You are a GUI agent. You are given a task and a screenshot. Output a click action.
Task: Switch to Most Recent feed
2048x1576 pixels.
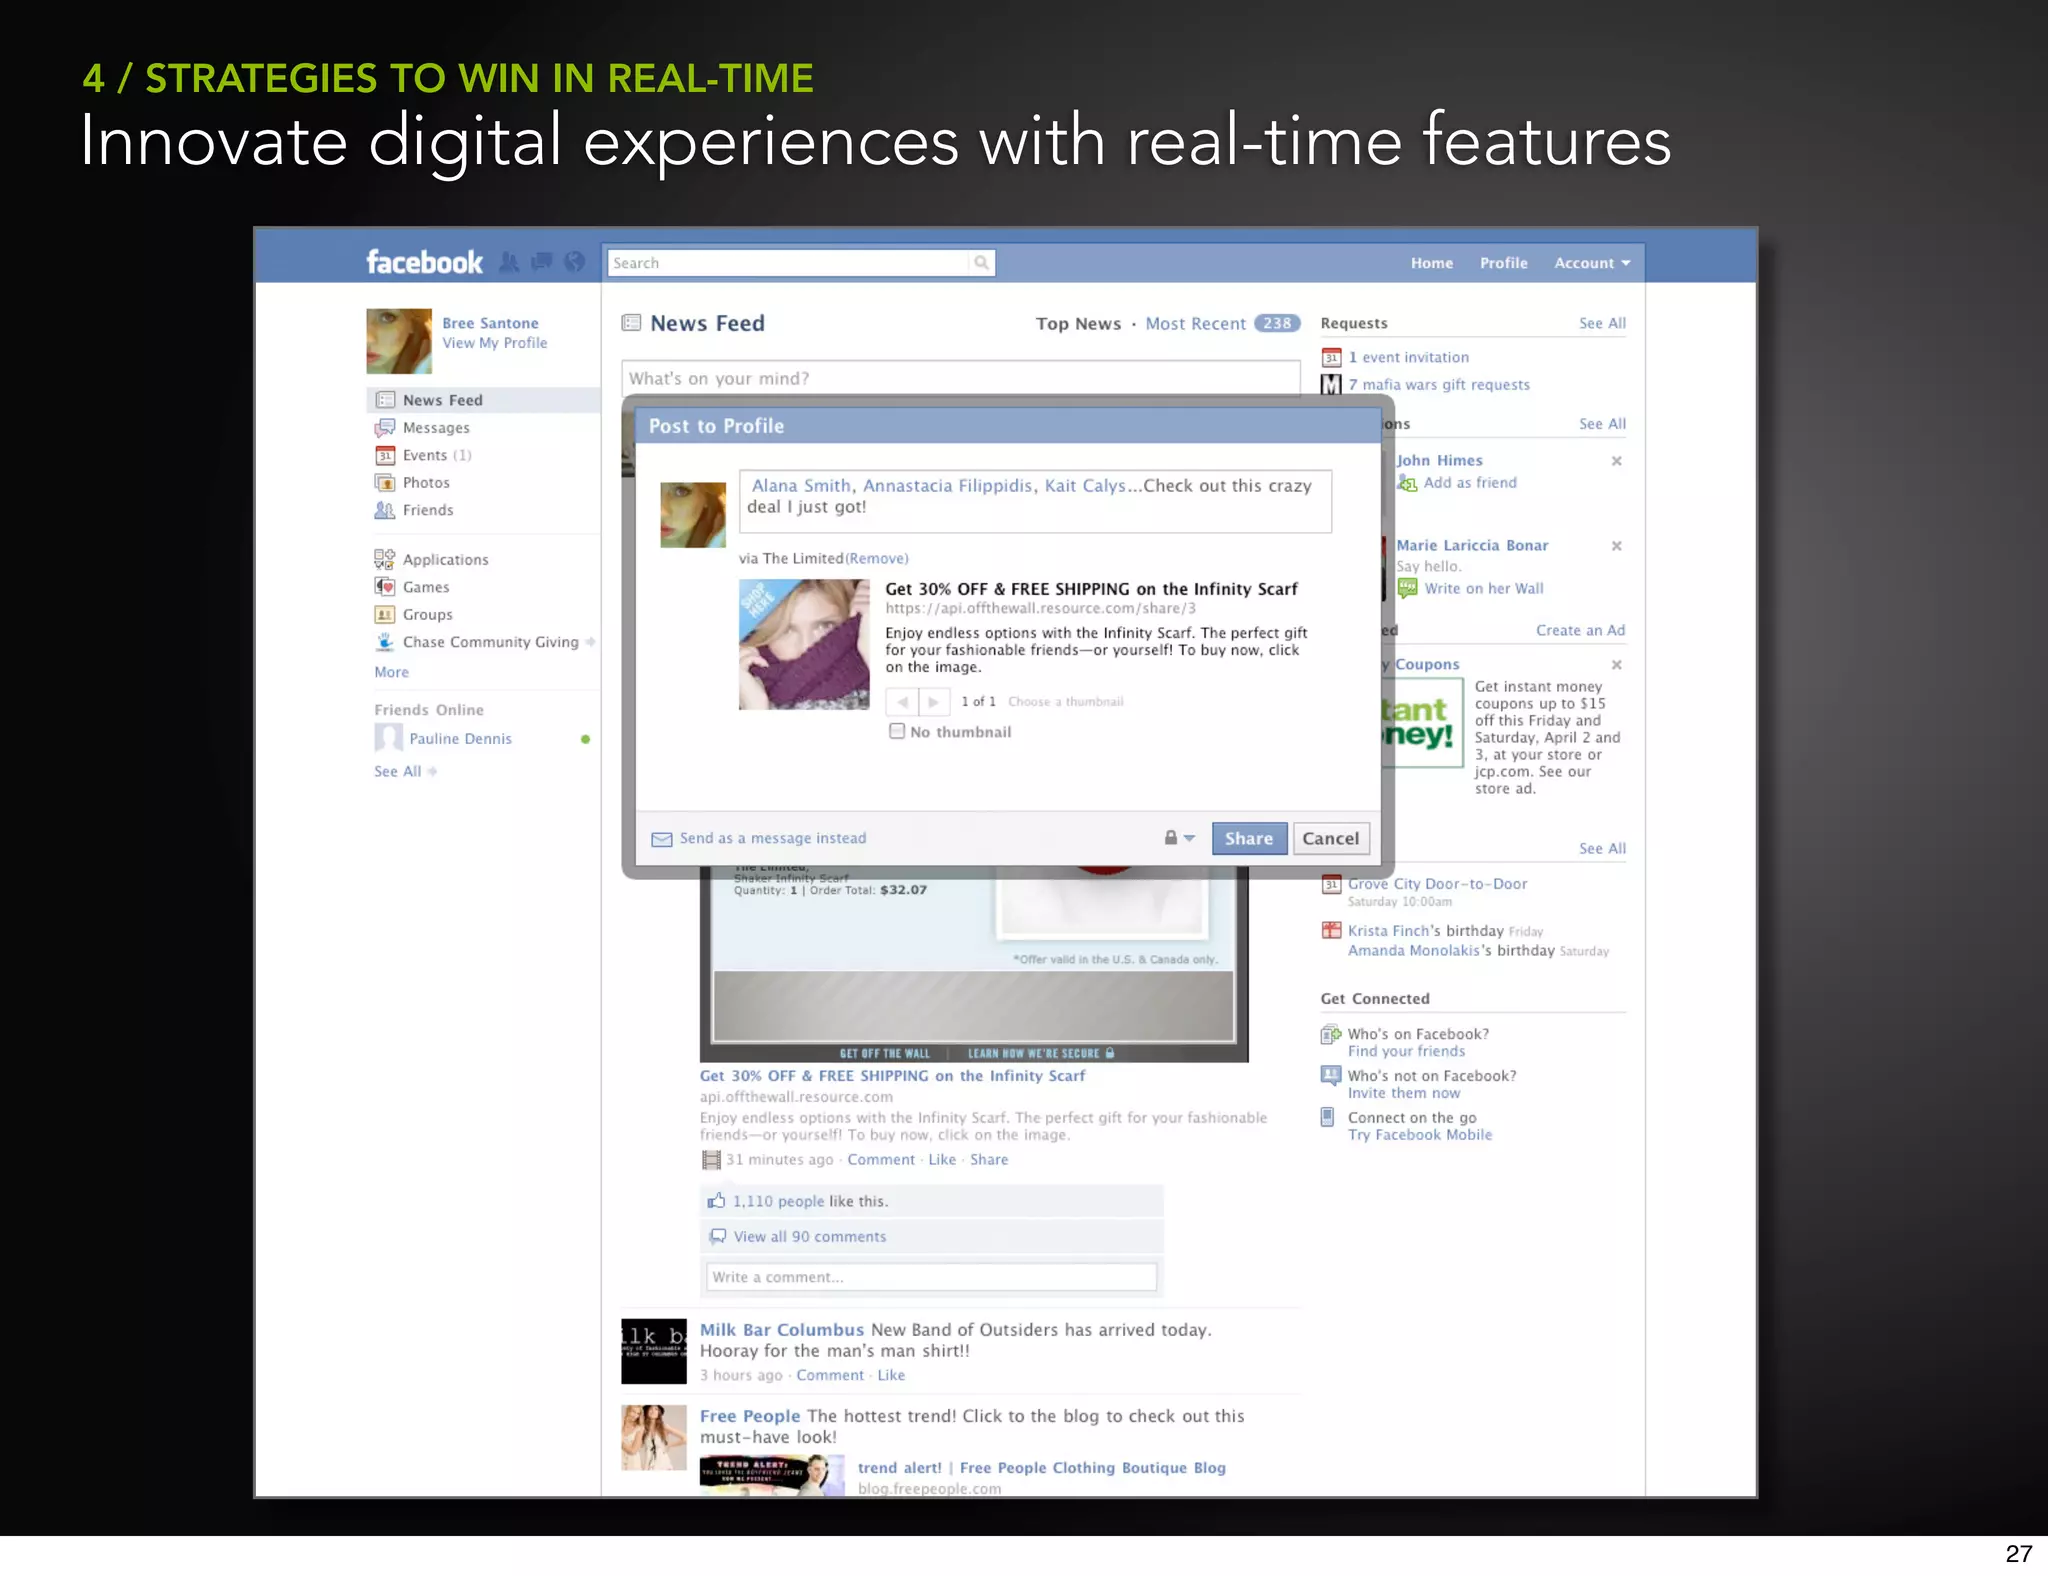coord(1195,324)
